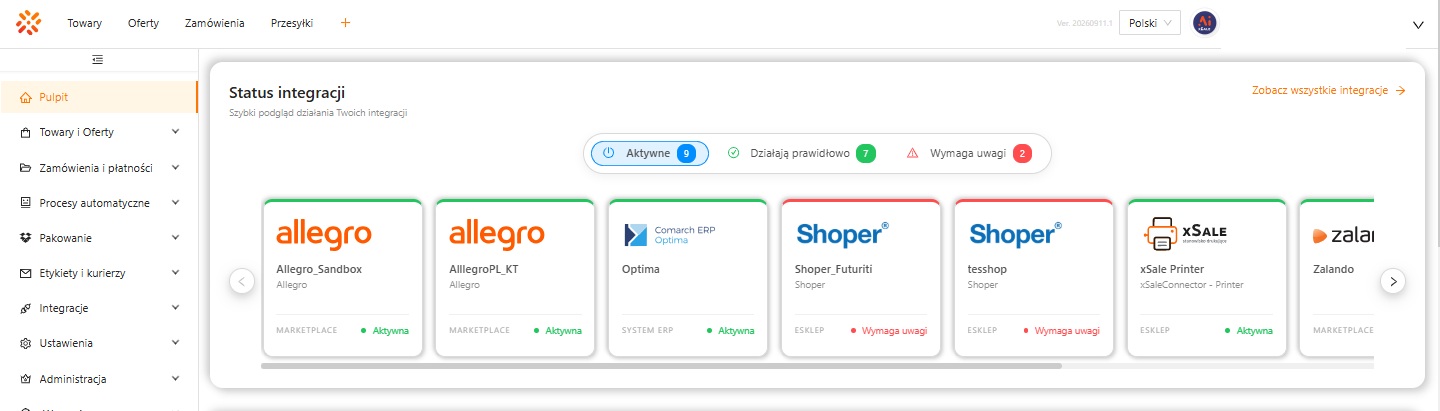Click the Integracje plug icon
The height and width of the screenshot is (411, 1440).
pos(26,308)
